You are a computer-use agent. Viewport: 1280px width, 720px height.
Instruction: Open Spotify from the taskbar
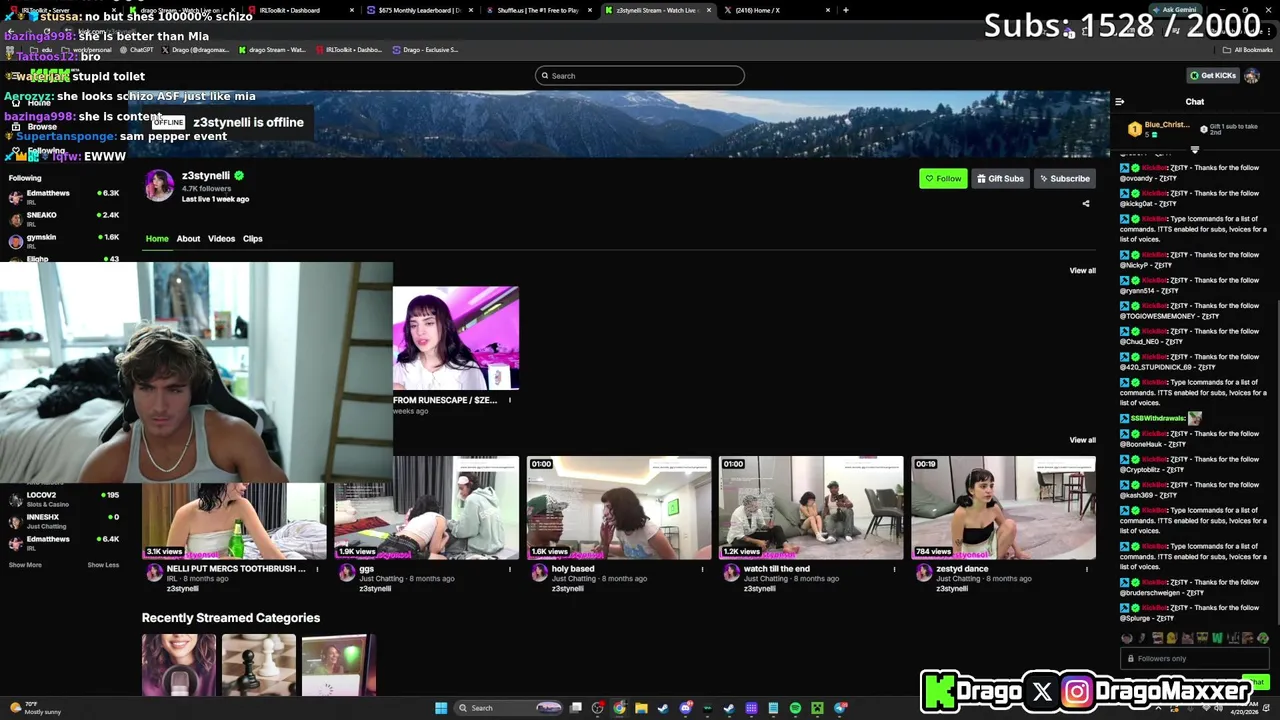pos(796,708)
